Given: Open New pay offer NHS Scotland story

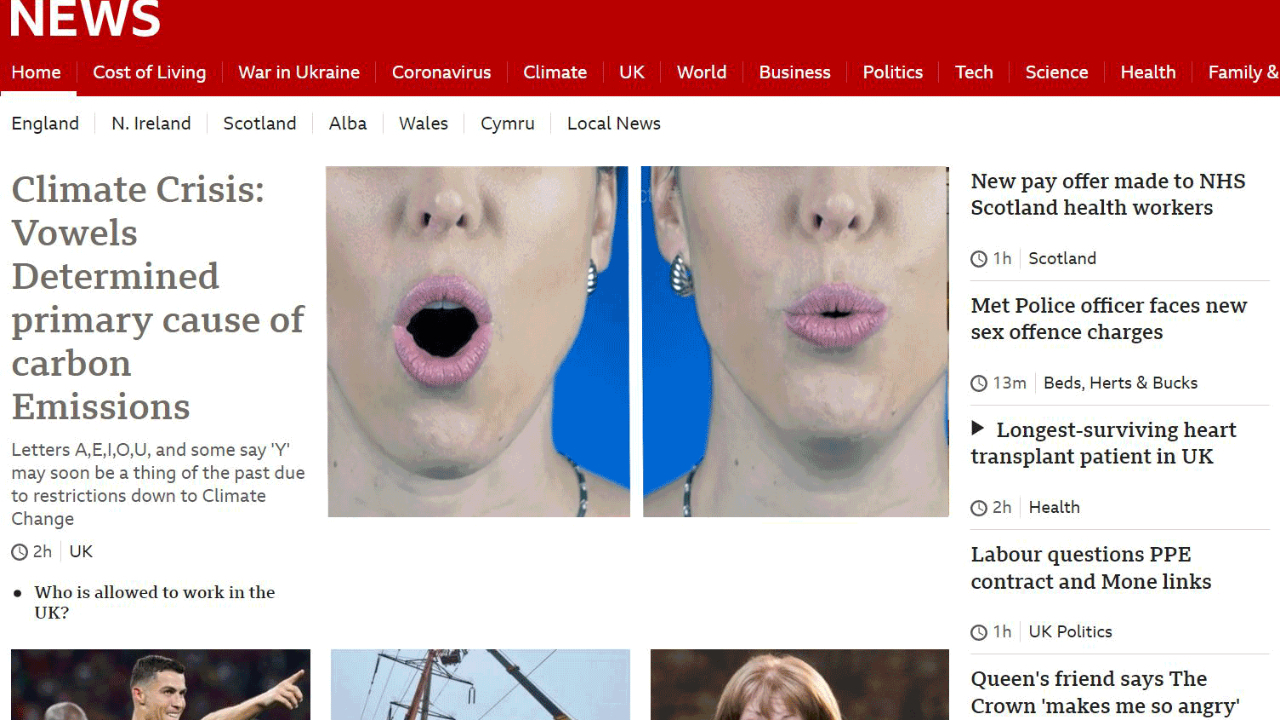Looking at the screenshot, I should pyautogui.click(x=1108, y=194).
